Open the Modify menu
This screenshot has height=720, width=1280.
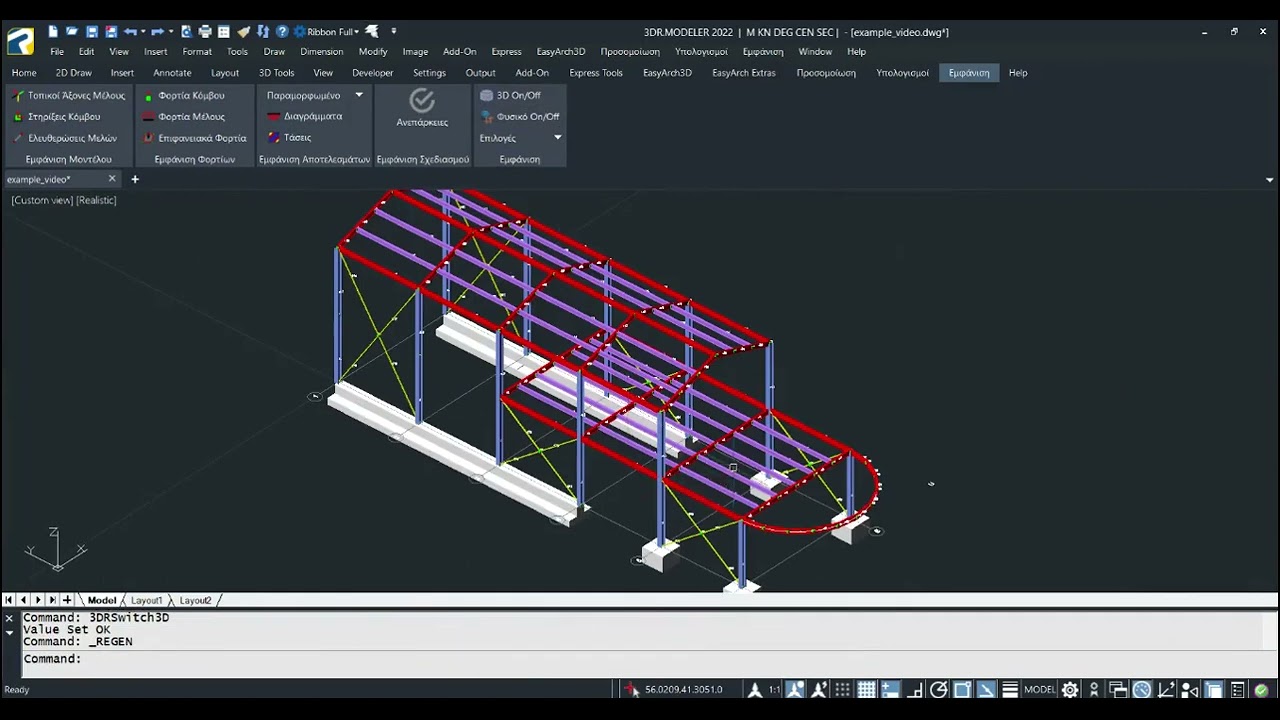click(373, 52)
